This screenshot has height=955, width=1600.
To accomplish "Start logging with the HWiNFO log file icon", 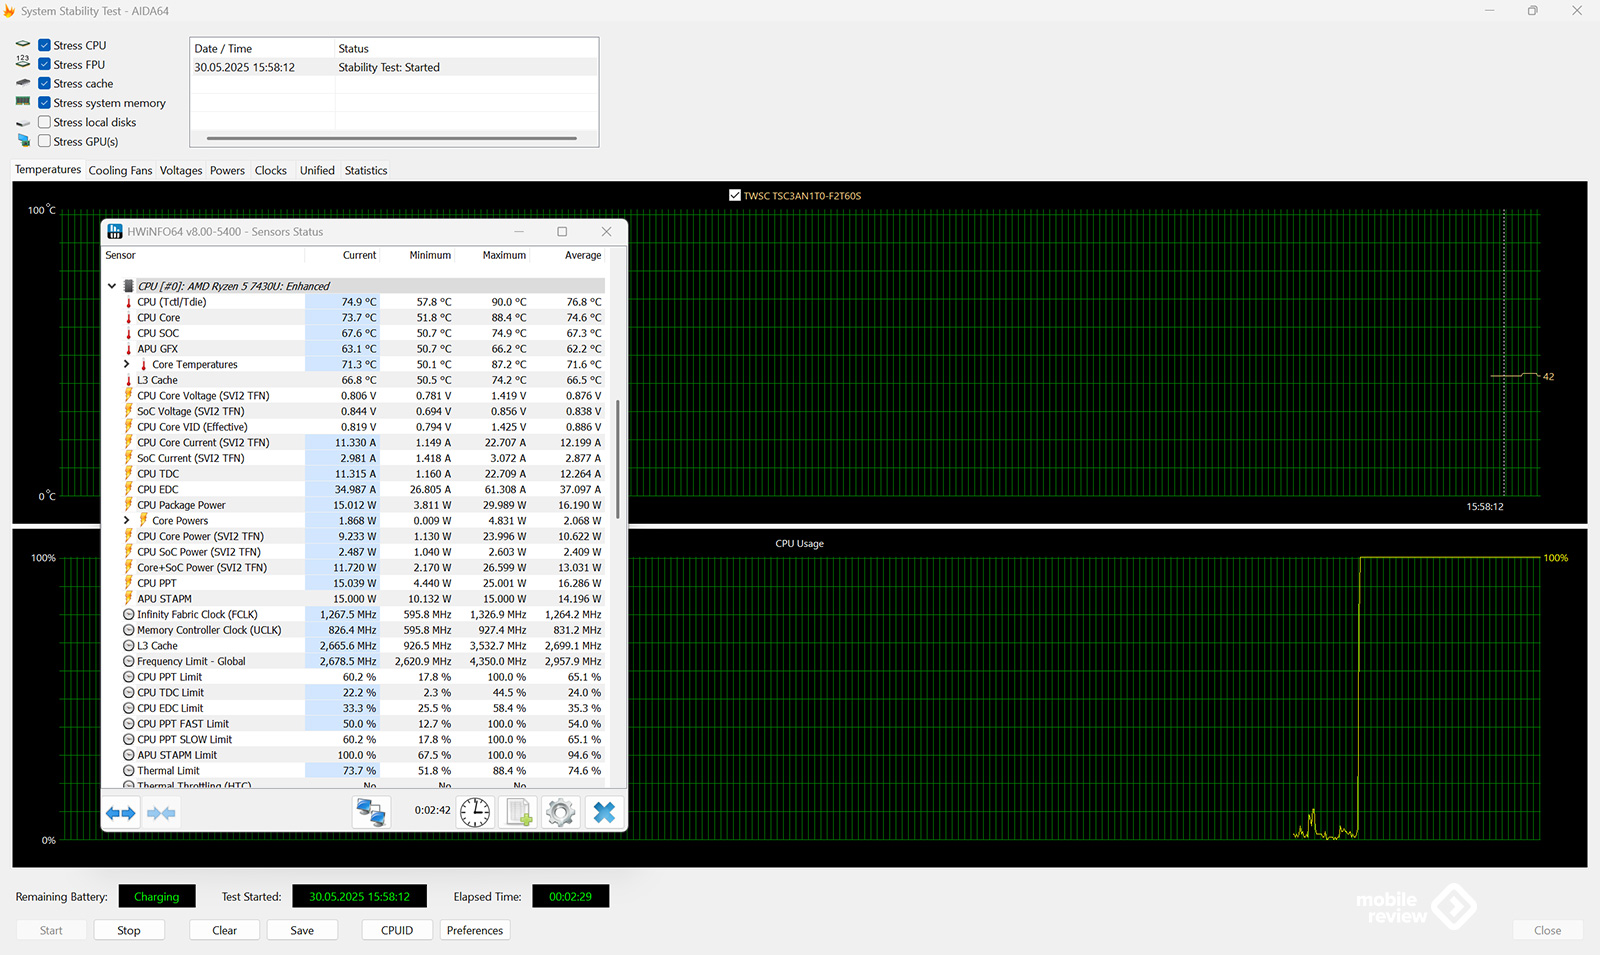I will (519, 812).
